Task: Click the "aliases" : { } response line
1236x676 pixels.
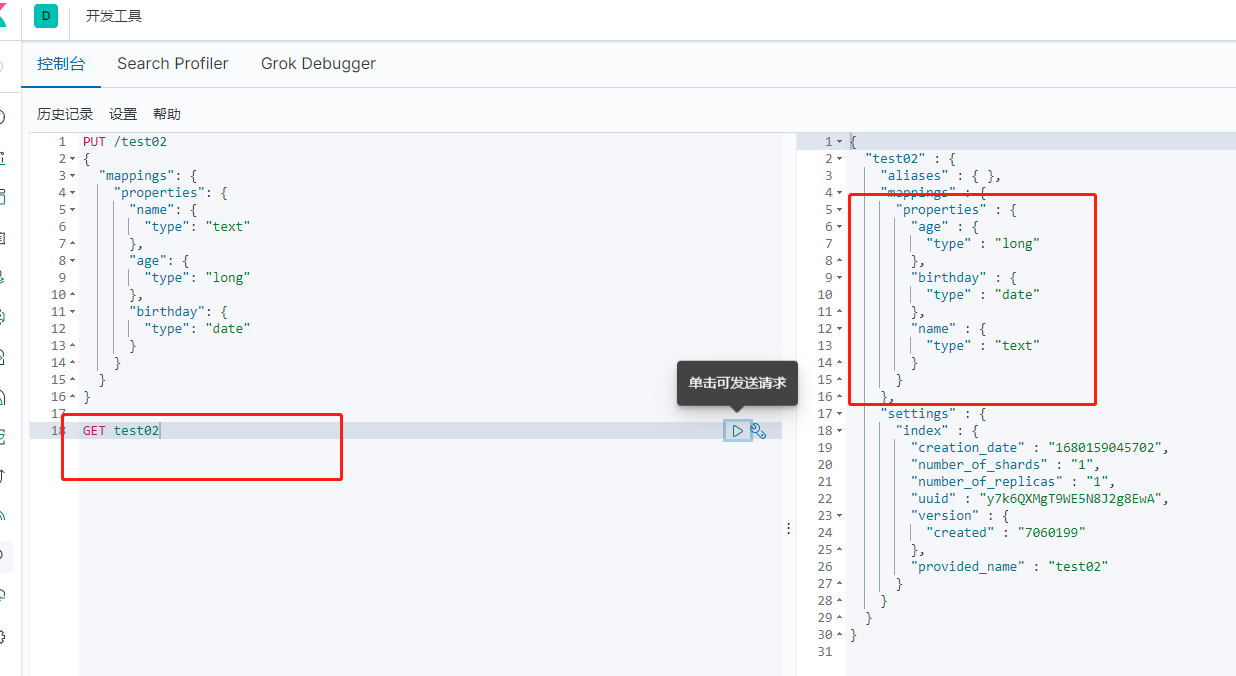Action: tap(941, 176)
